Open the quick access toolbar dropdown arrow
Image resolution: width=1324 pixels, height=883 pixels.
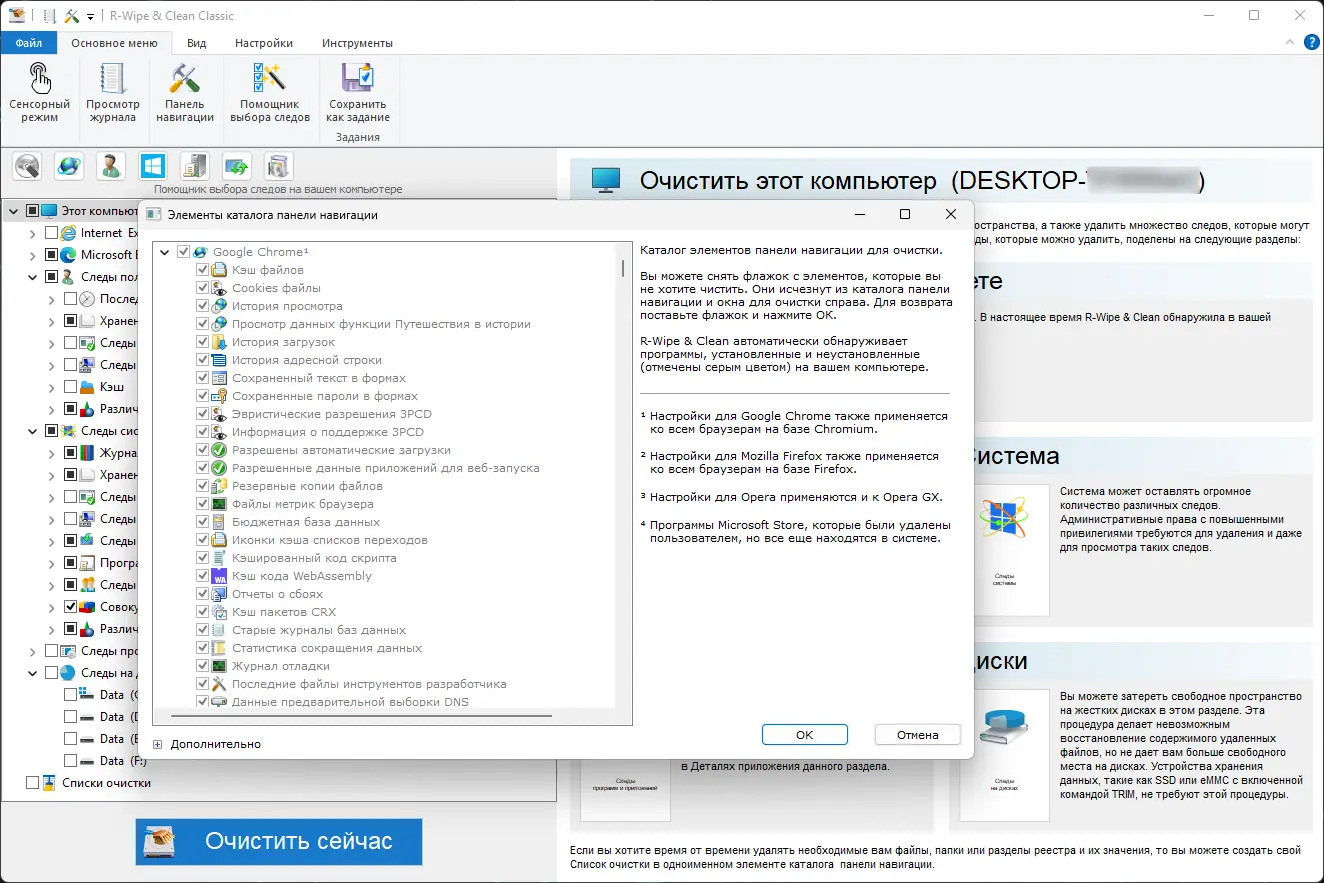pyautogui.click(x=90, y=17)
